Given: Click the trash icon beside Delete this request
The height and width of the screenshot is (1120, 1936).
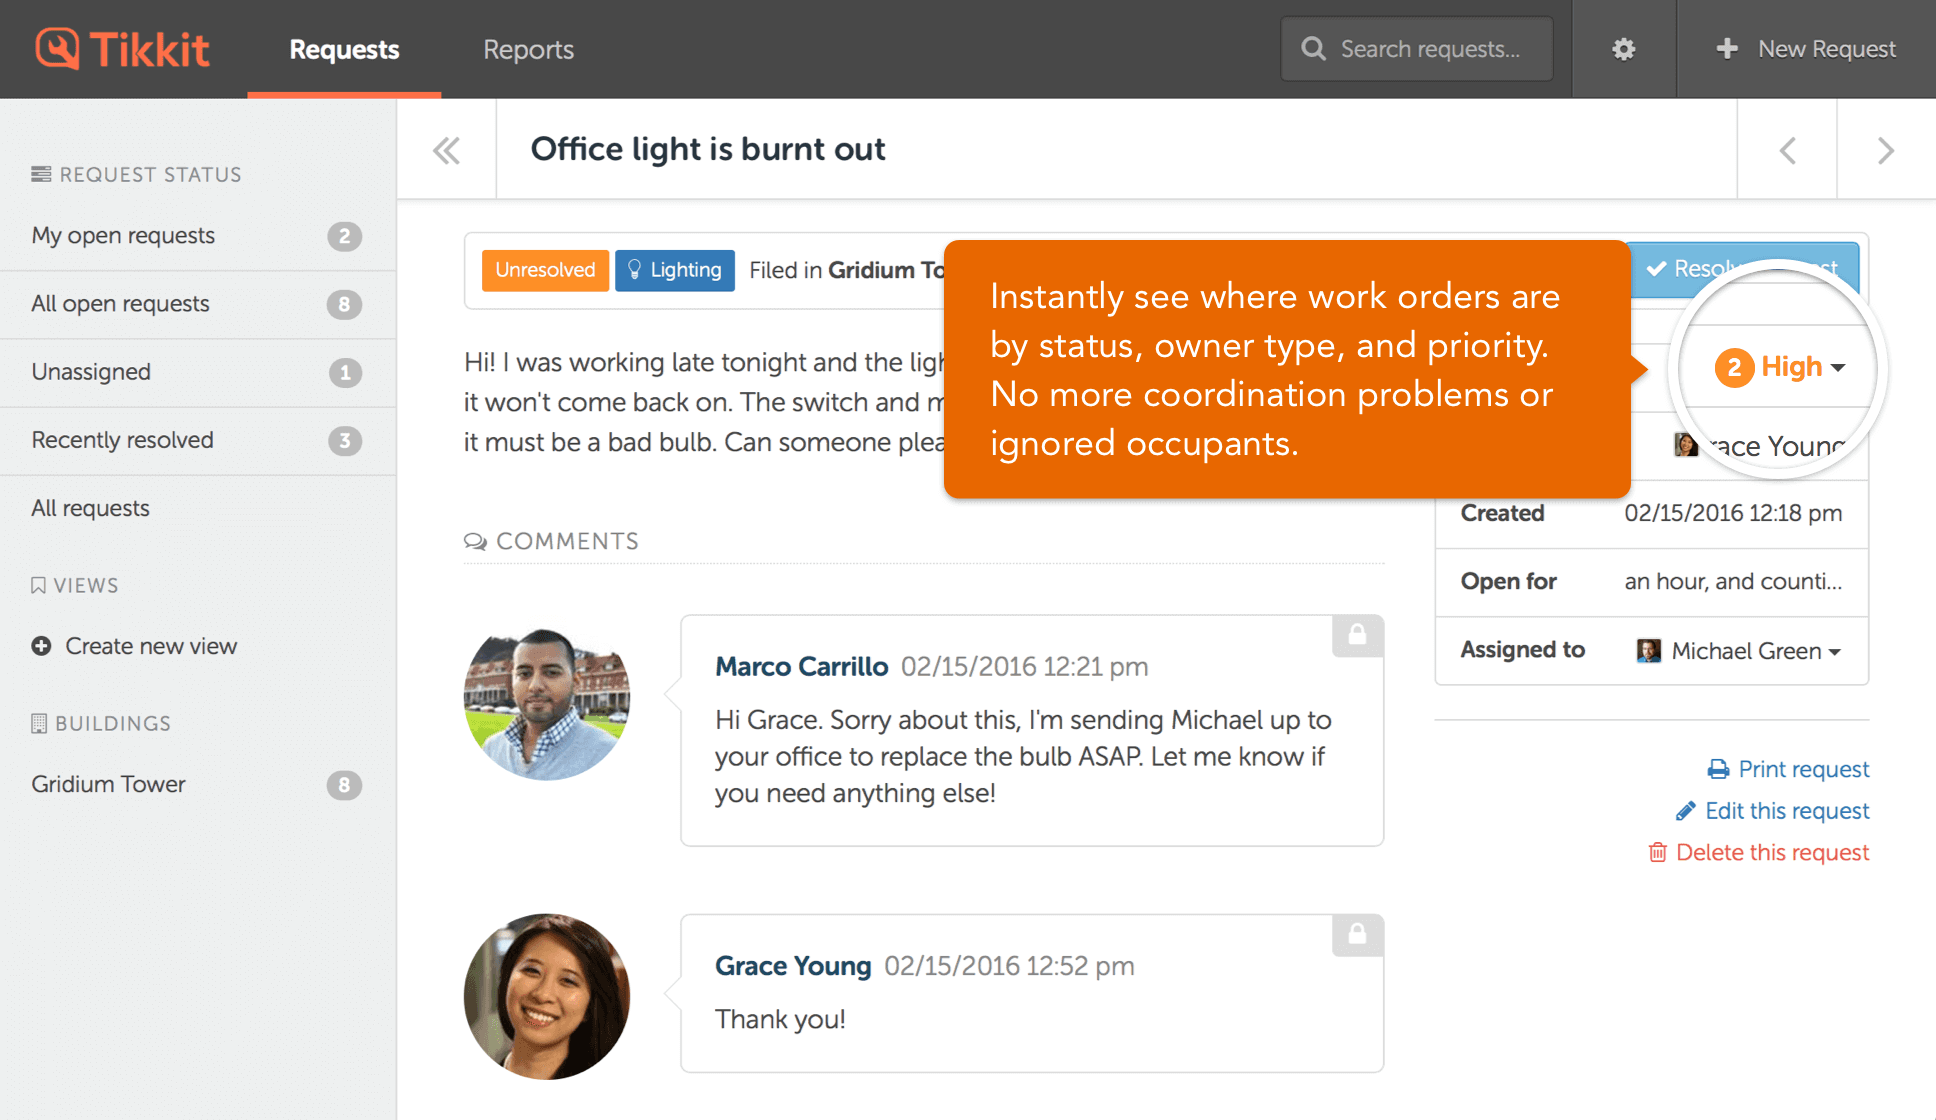Looking at the screenshot, I should point(1657,852).
